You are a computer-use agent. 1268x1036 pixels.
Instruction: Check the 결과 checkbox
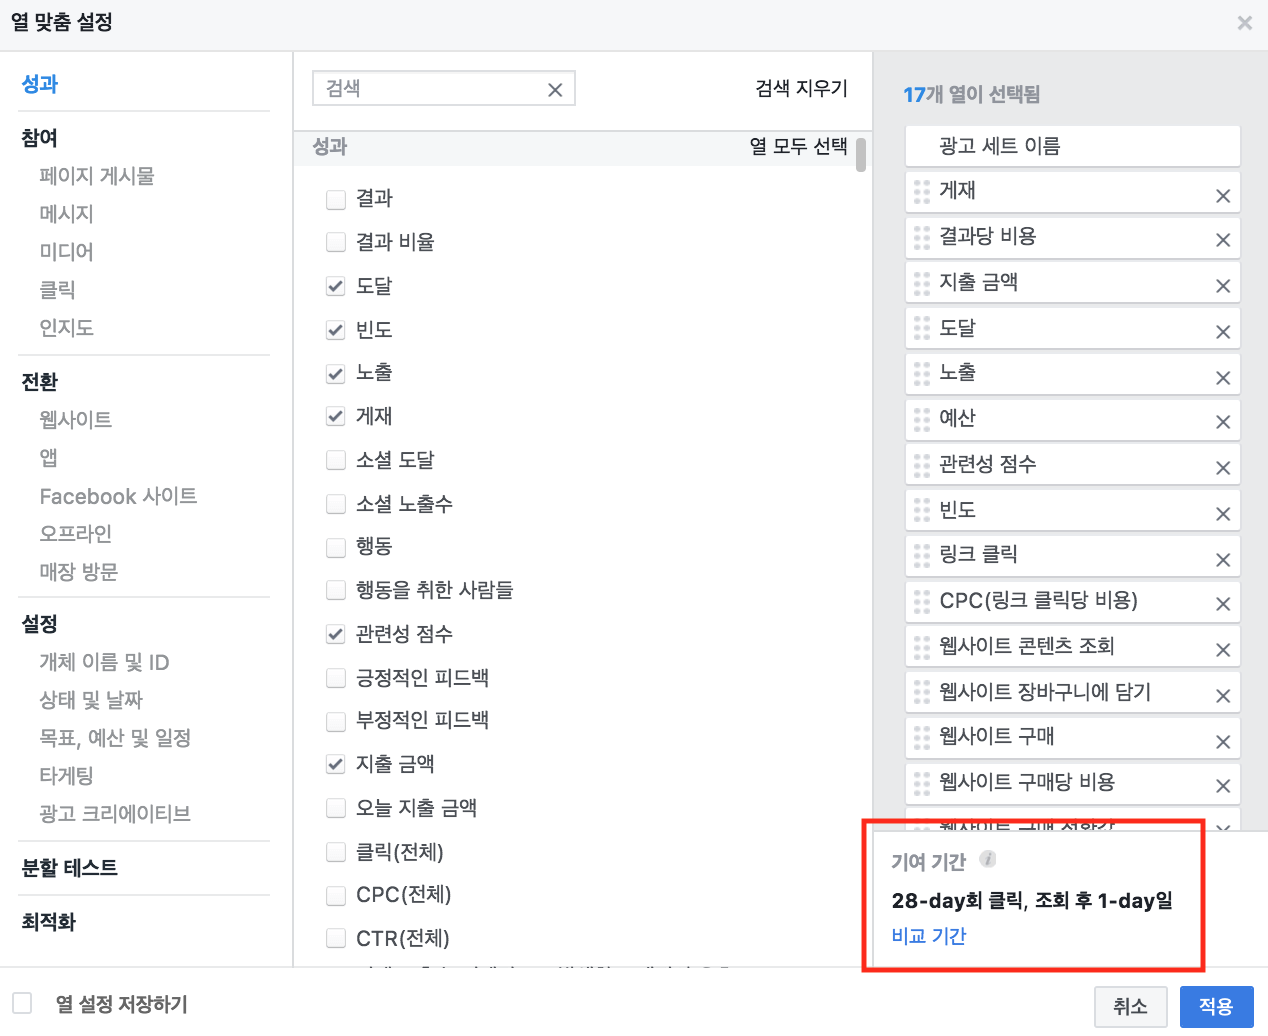(336, 198)
